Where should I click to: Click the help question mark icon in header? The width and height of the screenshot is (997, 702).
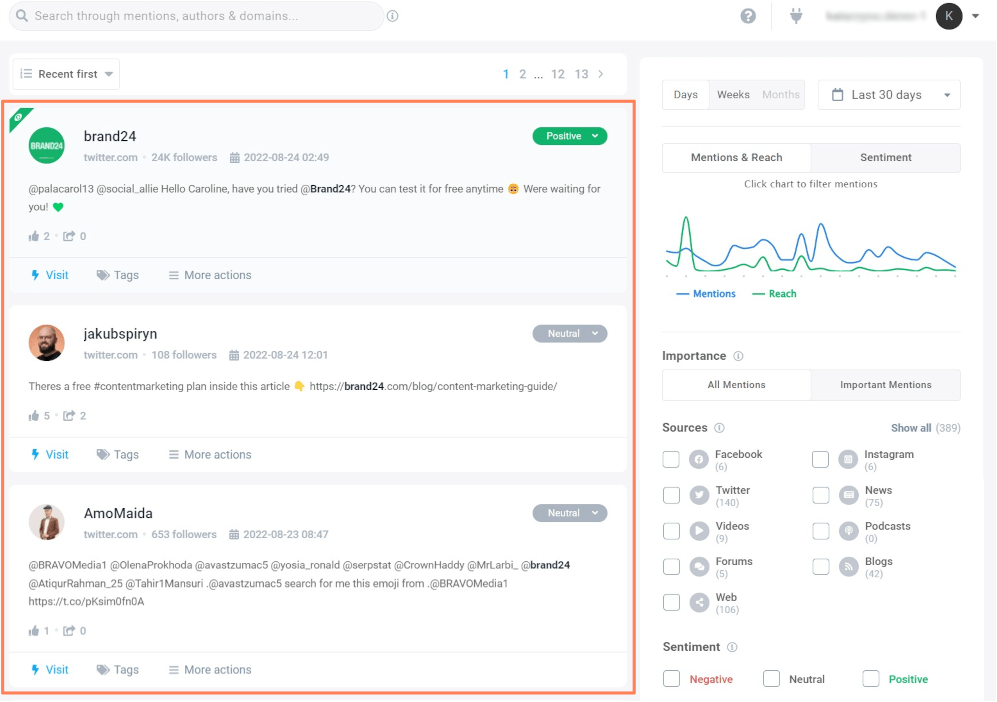tap(748, 16)
